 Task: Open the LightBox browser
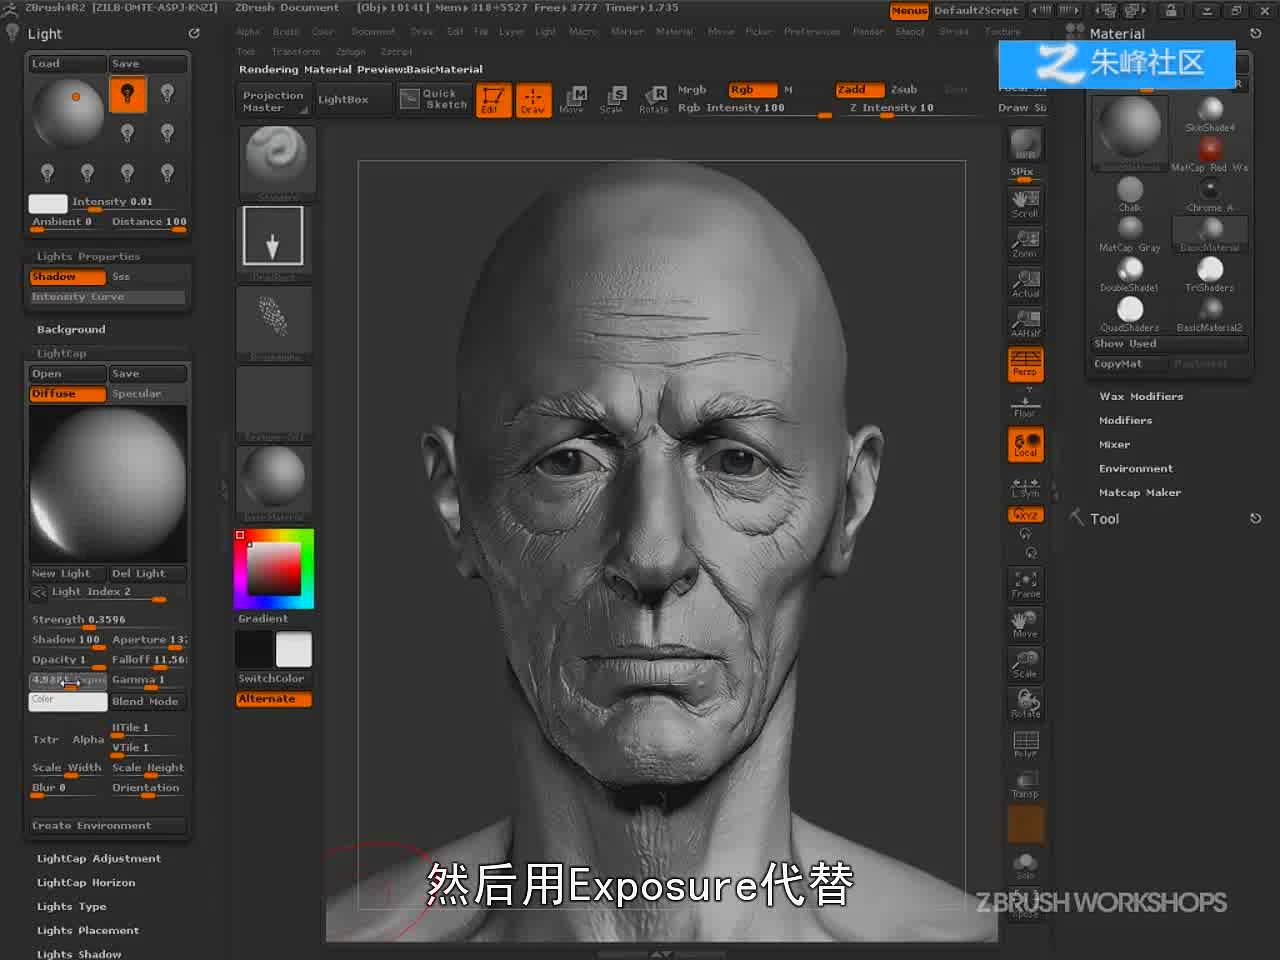click(343, 100)
